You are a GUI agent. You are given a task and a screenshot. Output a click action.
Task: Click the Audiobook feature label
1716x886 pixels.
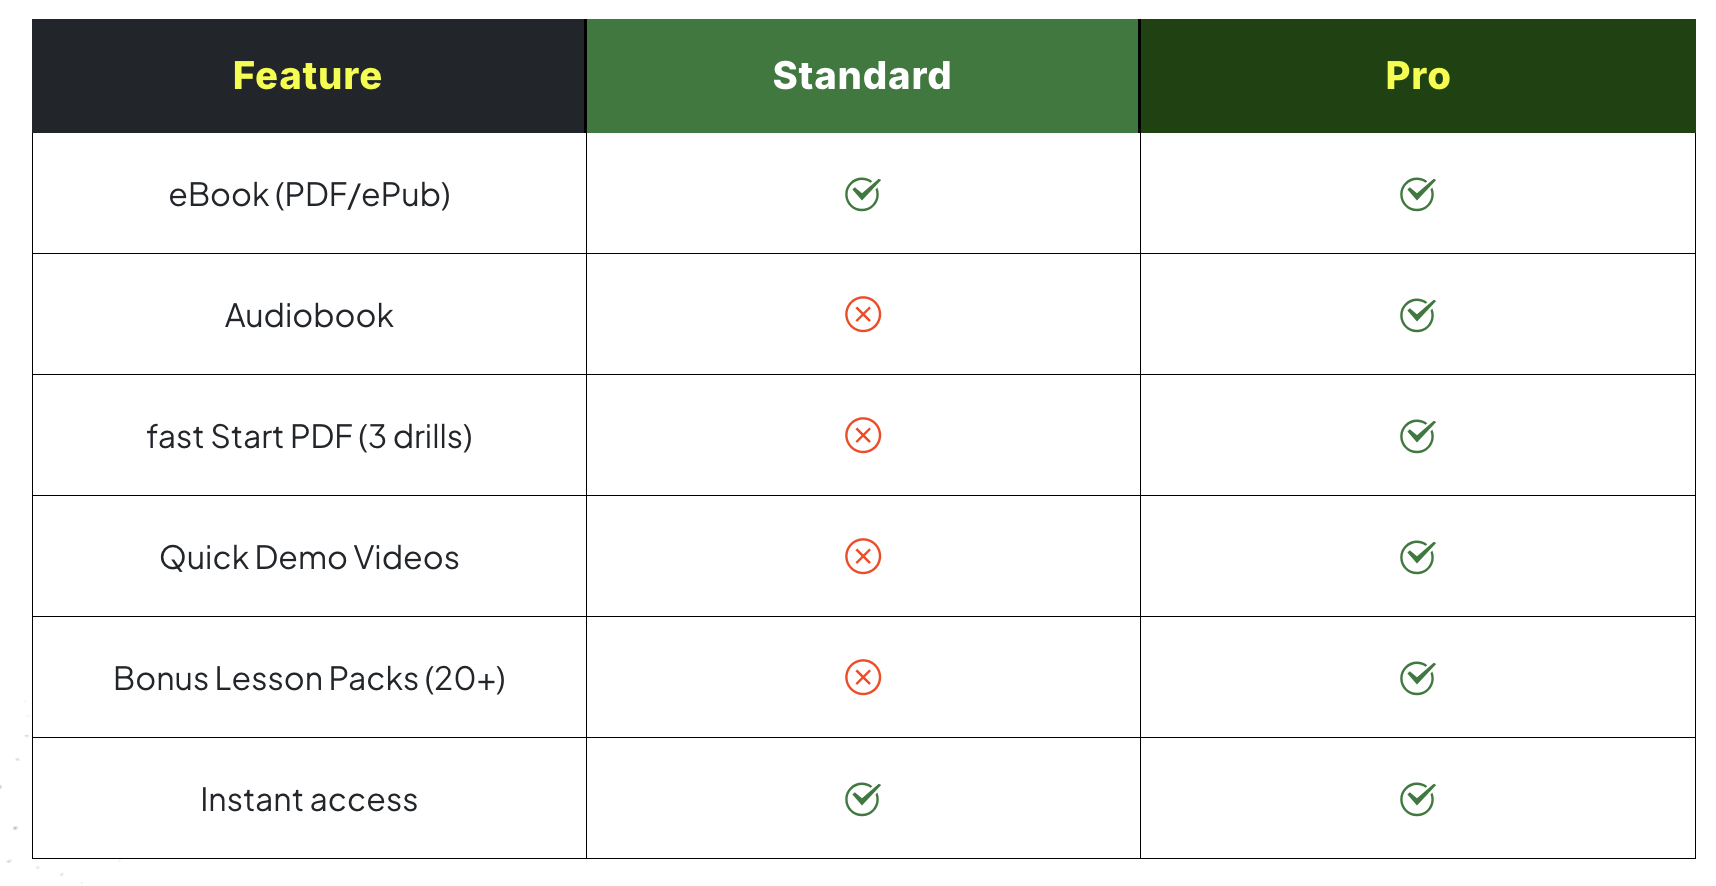(x=309, y=316)
